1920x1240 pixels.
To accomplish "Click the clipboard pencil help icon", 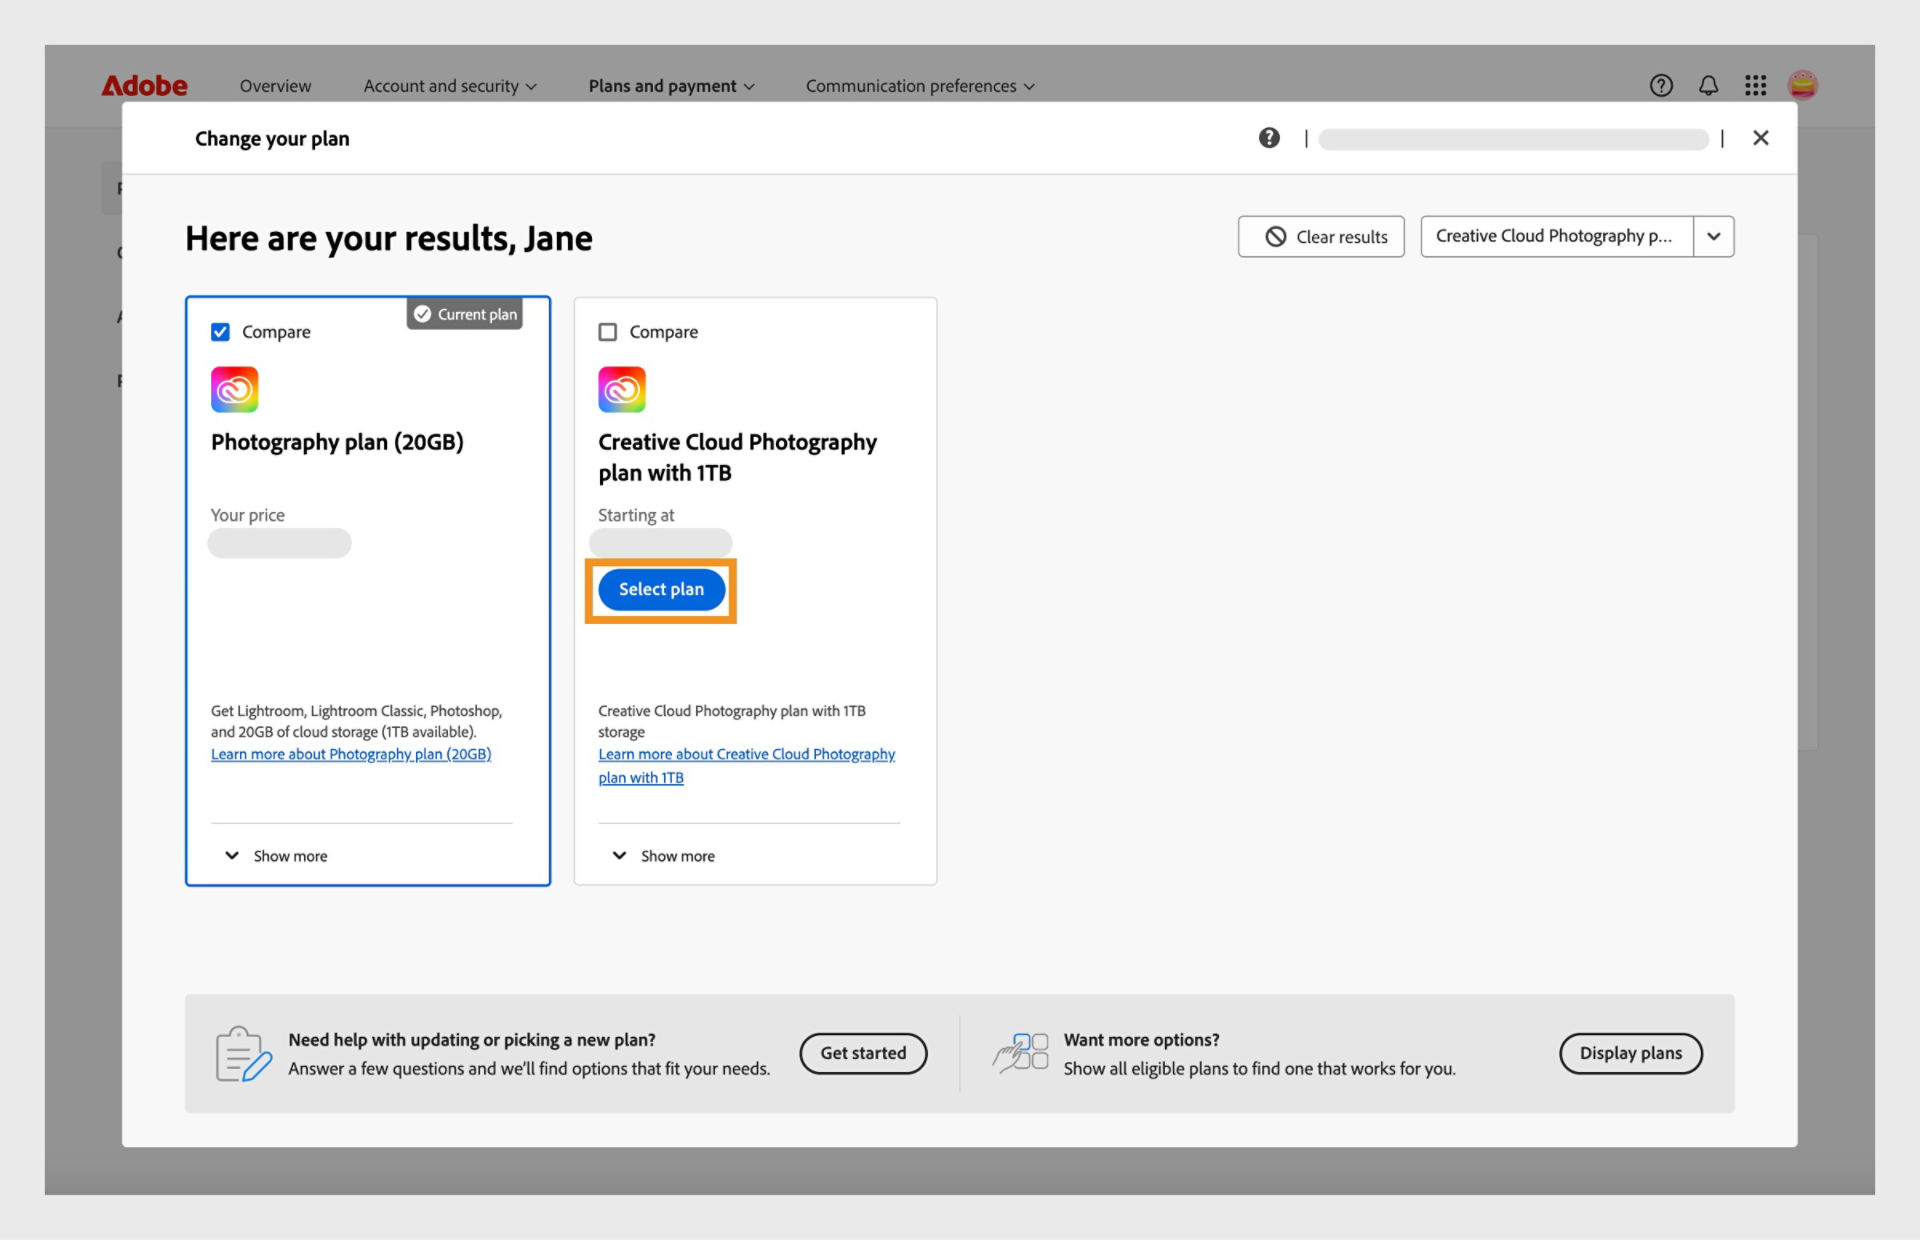I will [x=243, y=1054].
